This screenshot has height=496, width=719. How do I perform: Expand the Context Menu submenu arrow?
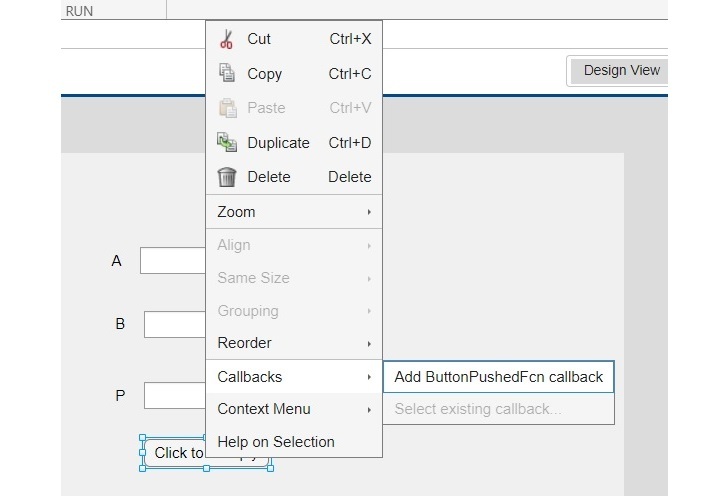[x=369, y=409]
